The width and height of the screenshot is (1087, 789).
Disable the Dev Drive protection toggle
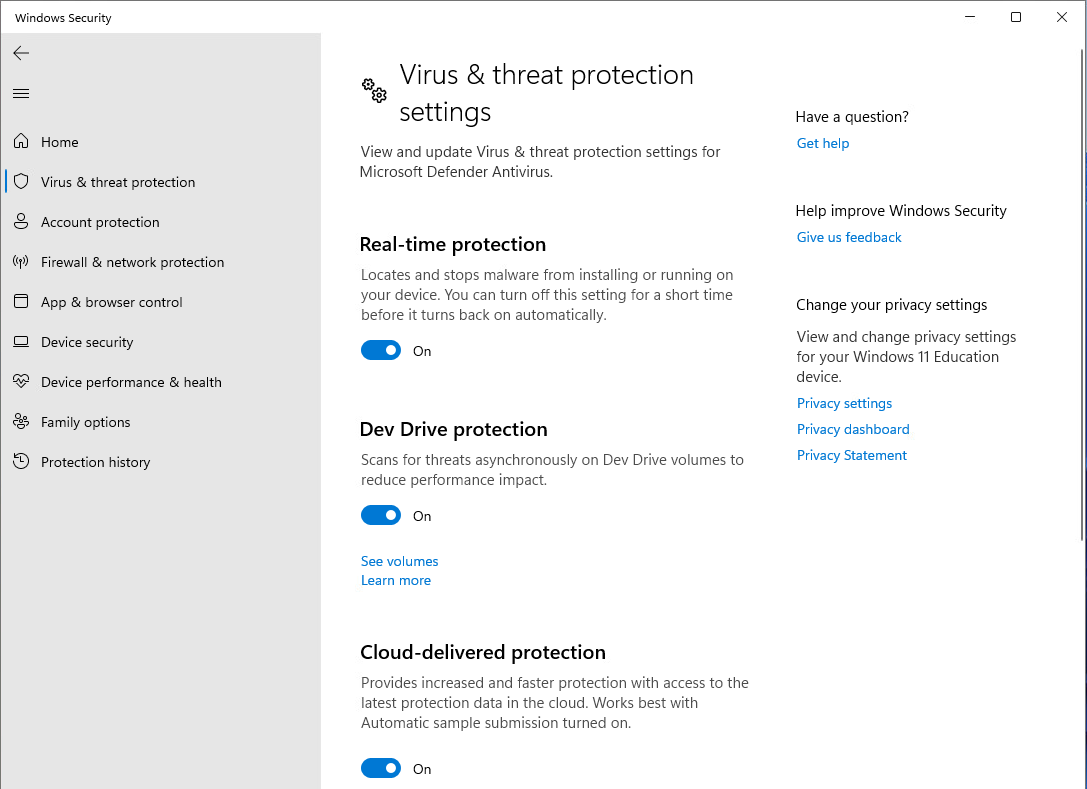point(381,516)
